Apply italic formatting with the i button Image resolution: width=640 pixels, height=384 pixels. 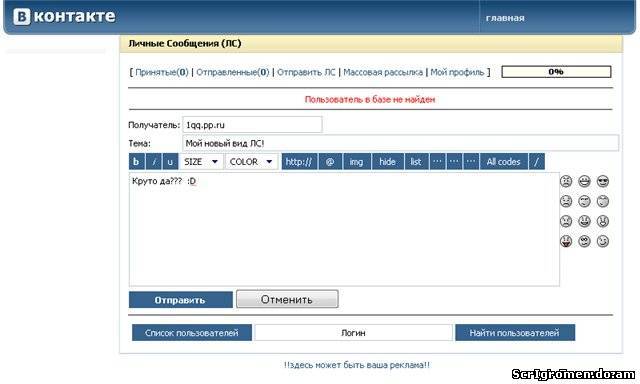point(154,162)
